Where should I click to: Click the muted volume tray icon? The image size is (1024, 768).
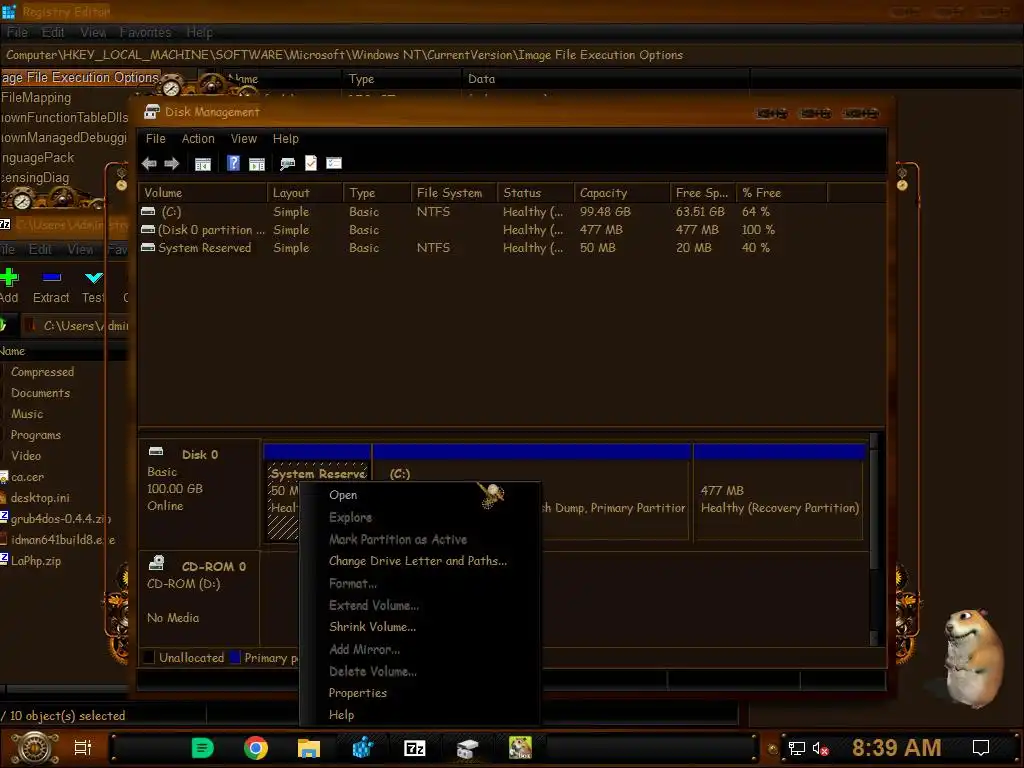[820, 748]
